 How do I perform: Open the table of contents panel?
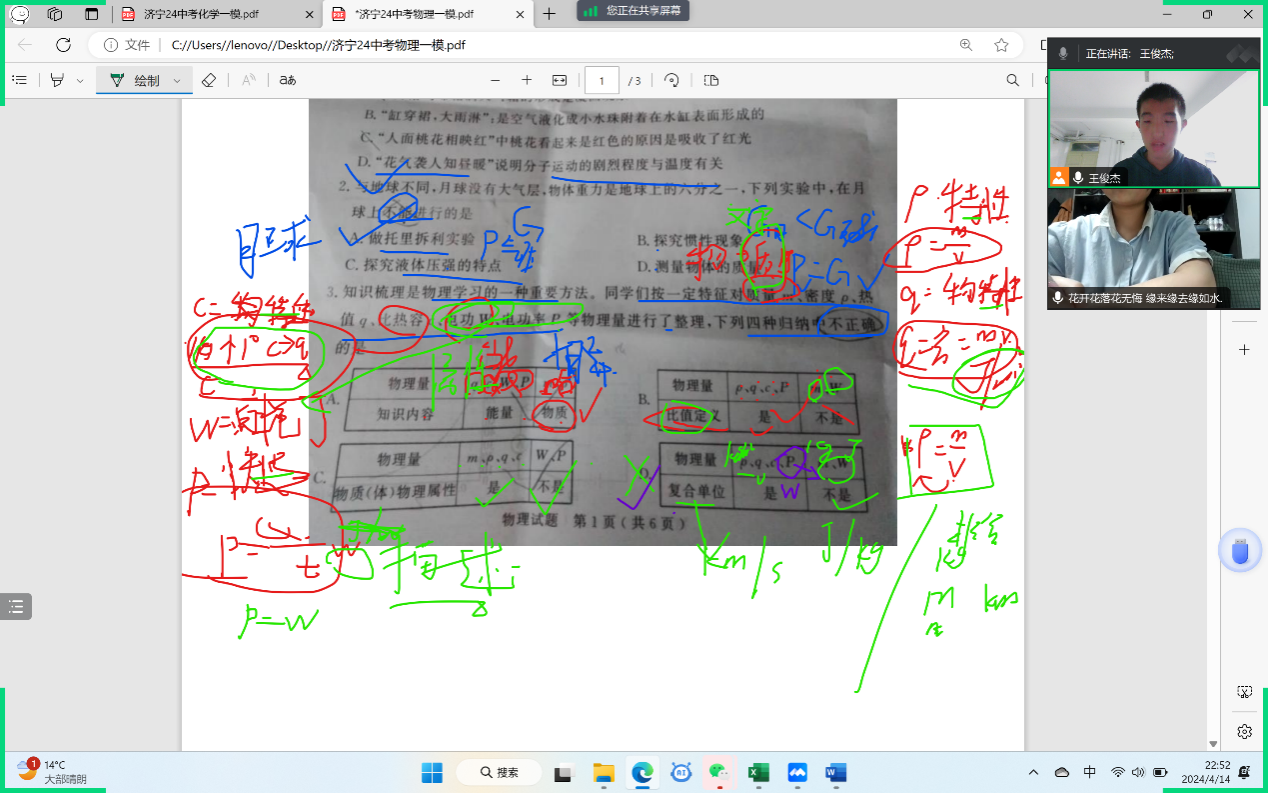click(x=19, y=80)
